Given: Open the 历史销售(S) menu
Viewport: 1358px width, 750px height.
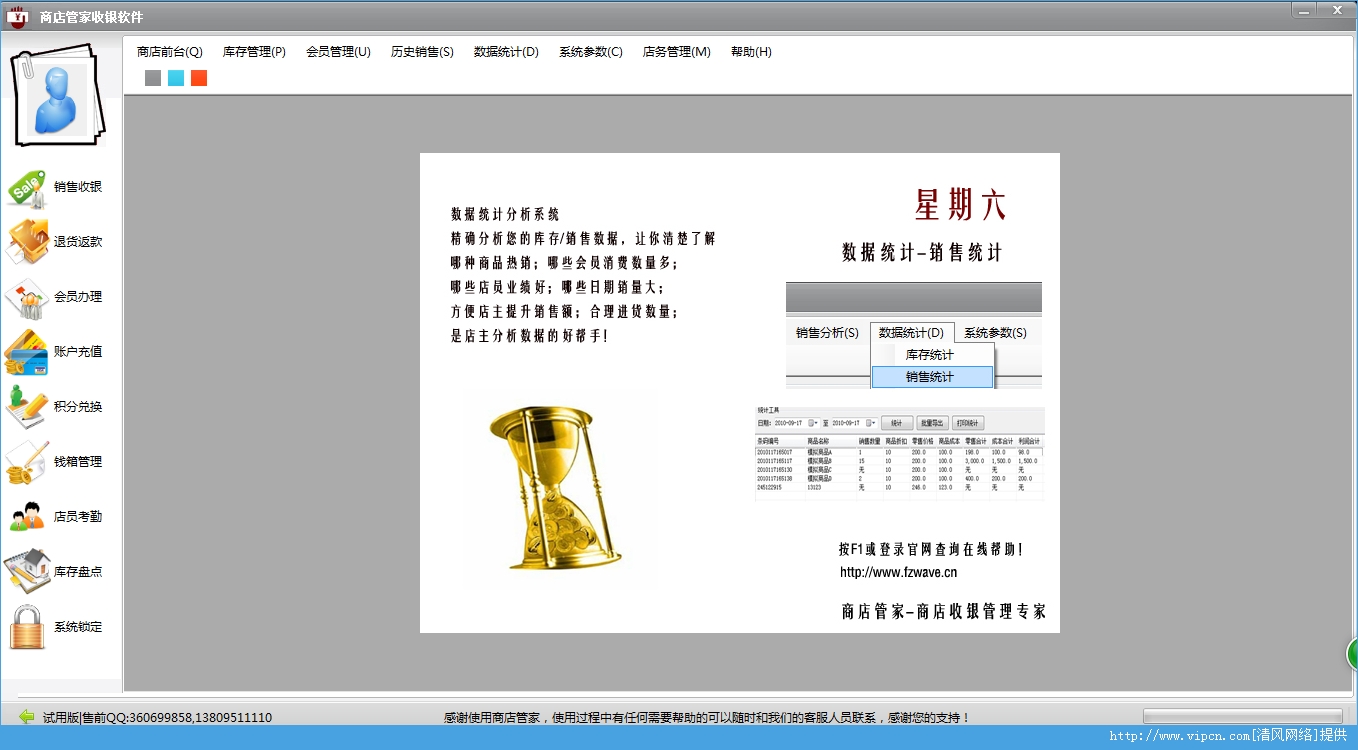Looking at the screenshot, I should click(421, 52).
